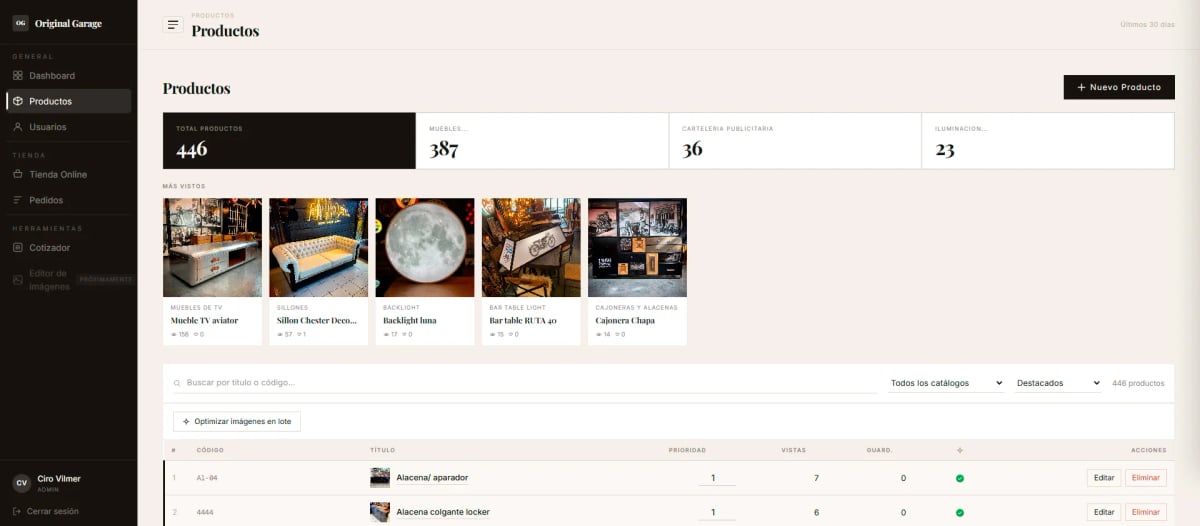This screenshot has height=526, width=1200.
Task: Select Productos in the sidebar
Action: pos(68,101)
